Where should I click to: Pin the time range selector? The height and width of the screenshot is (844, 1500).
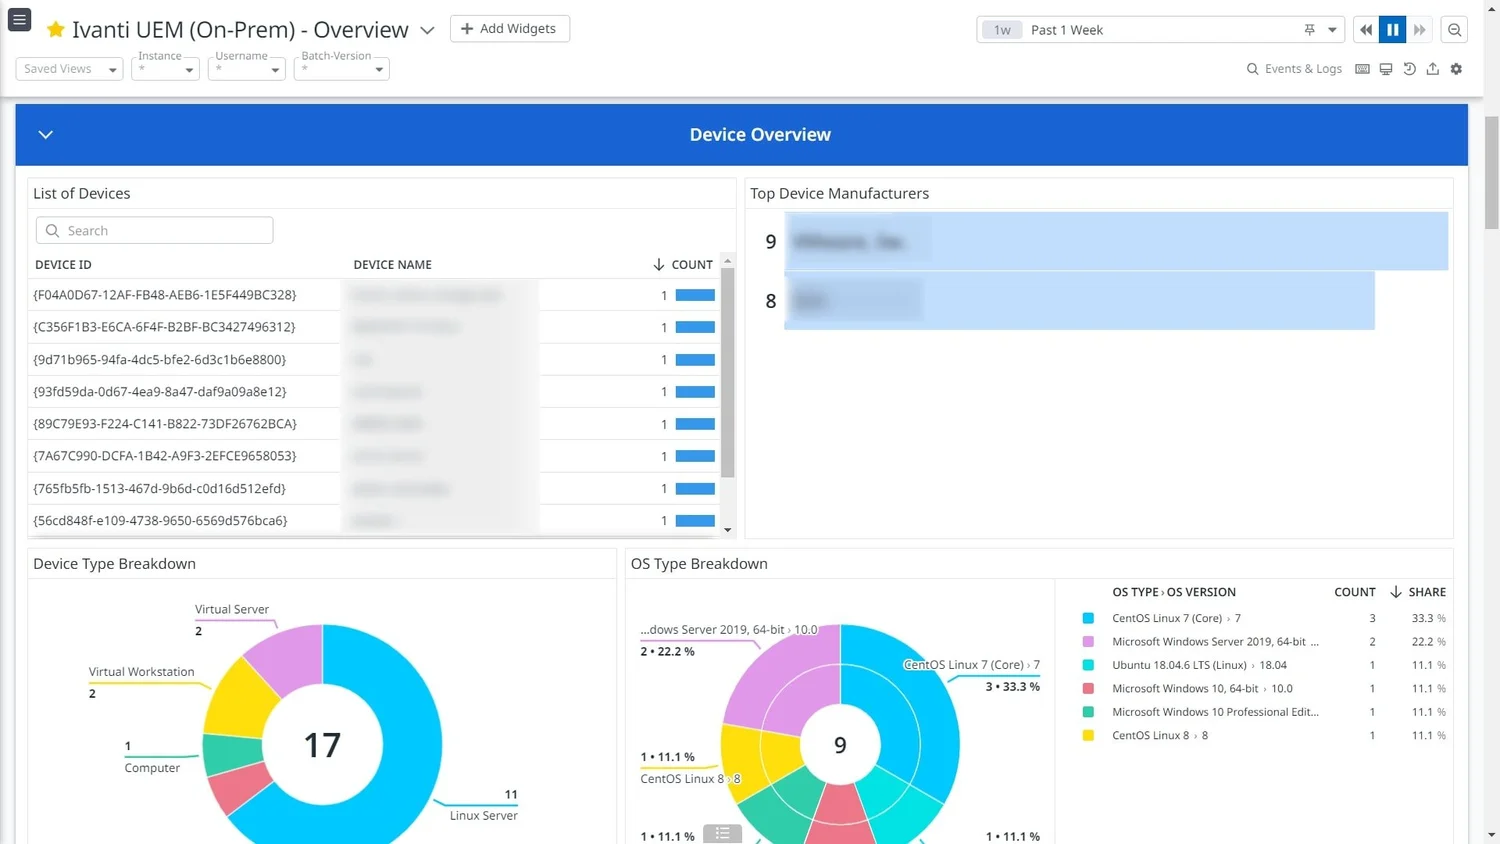(x=1309, y=29)
